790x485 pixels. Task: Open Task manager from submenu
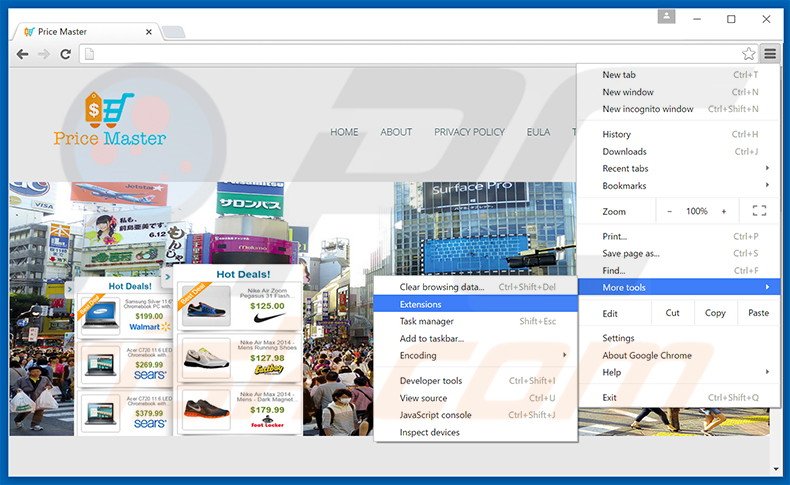pos(476,321)
